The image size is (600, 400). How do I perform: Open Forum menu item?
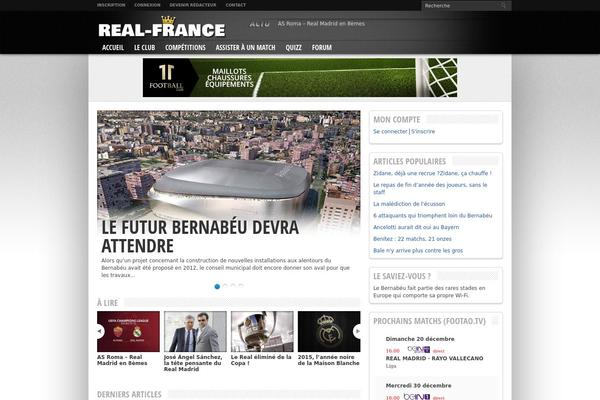pyautogui.click(x=321, y=47)
